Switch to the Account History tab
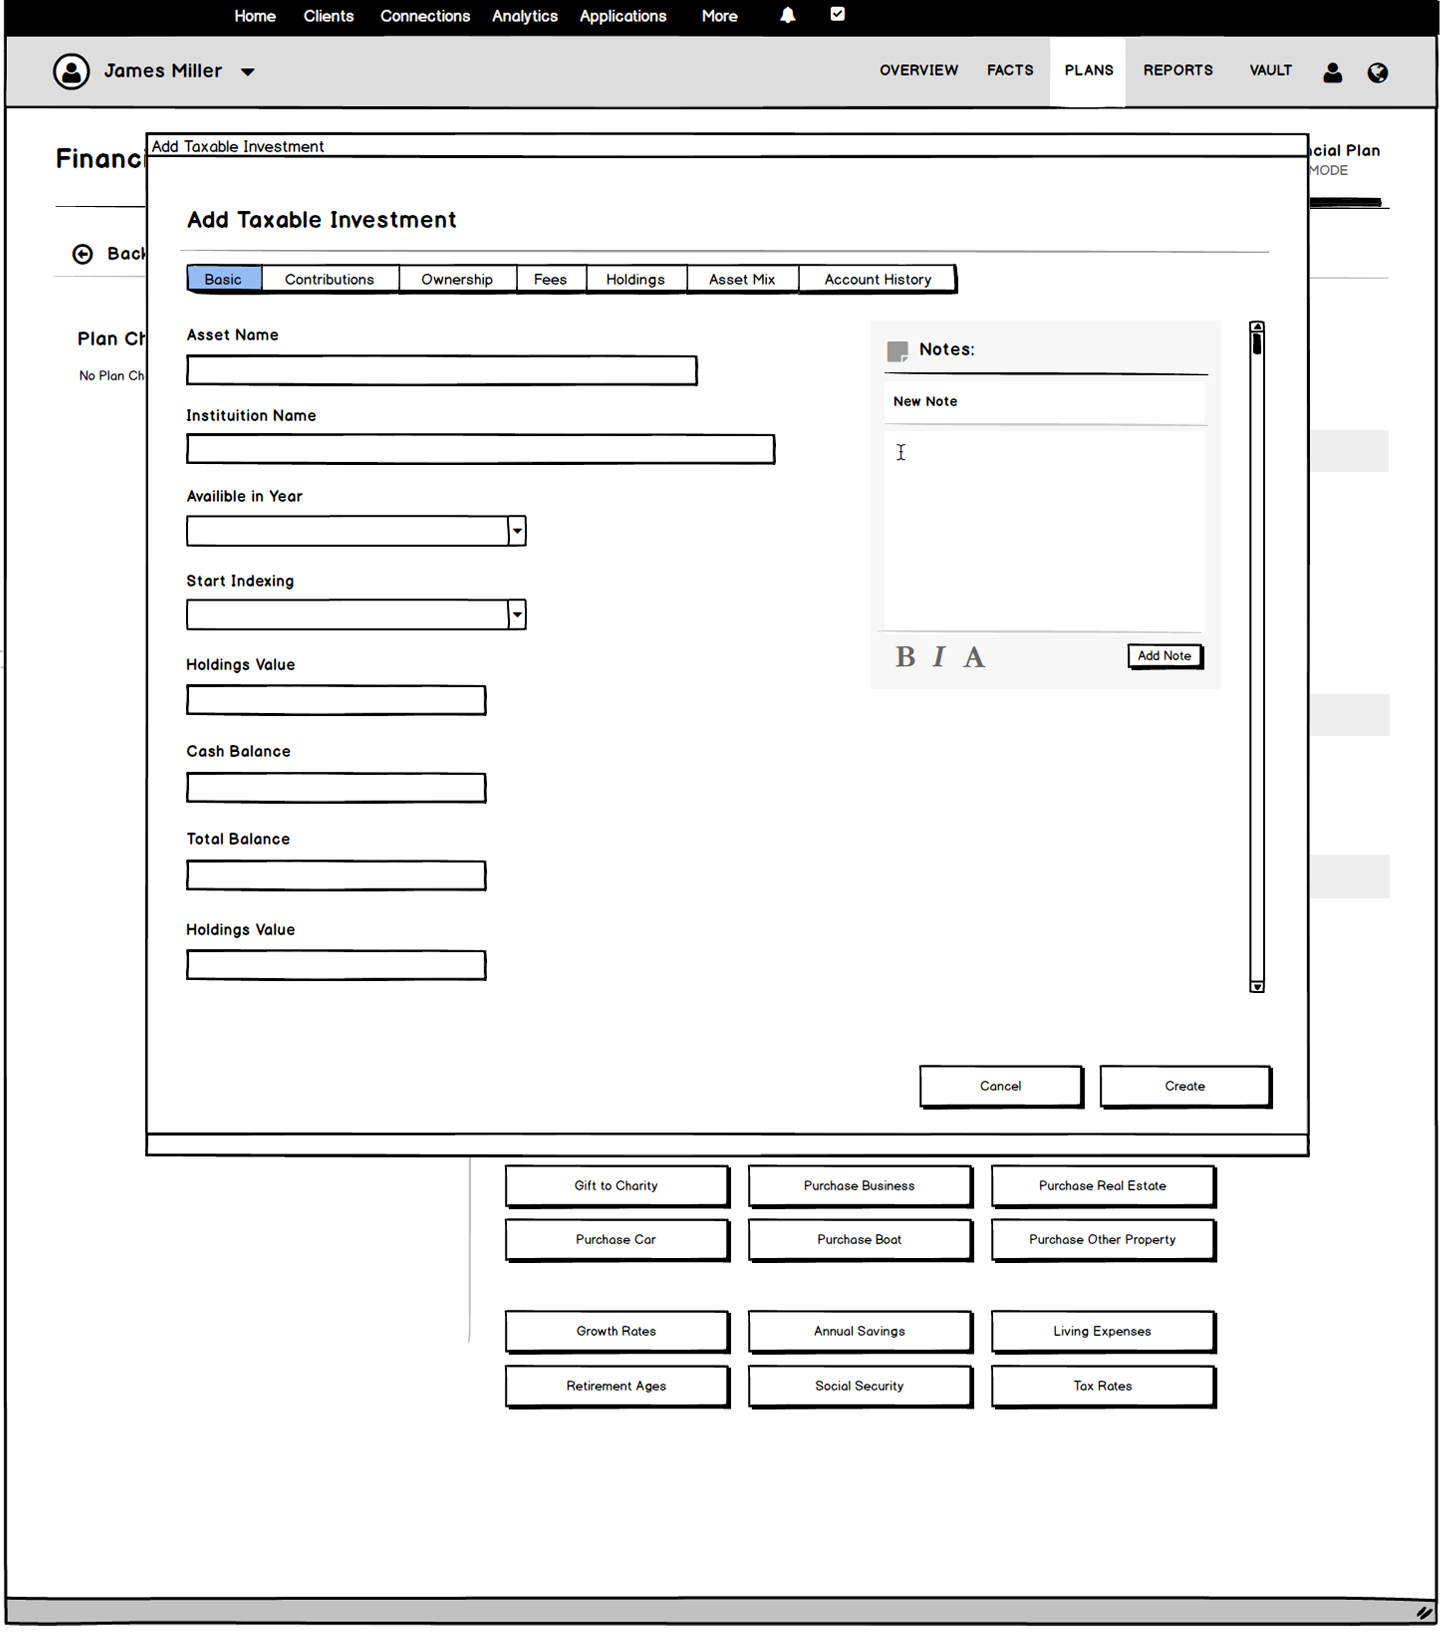This screenshot has height=1632, width=1443. pyautogui.click(x=877, y=279)
